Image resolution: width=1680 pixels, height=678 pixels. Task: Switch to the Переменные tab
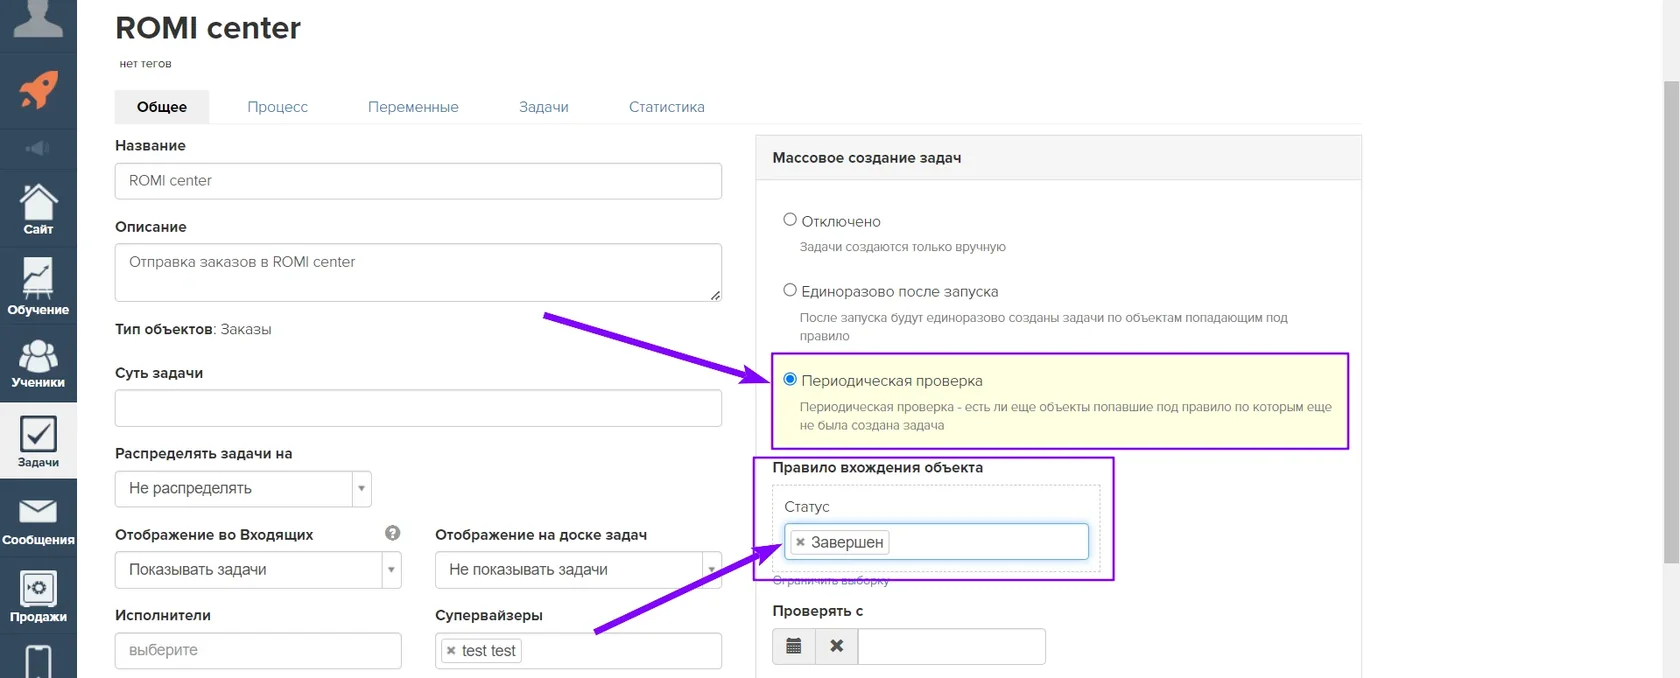(413, 107)
